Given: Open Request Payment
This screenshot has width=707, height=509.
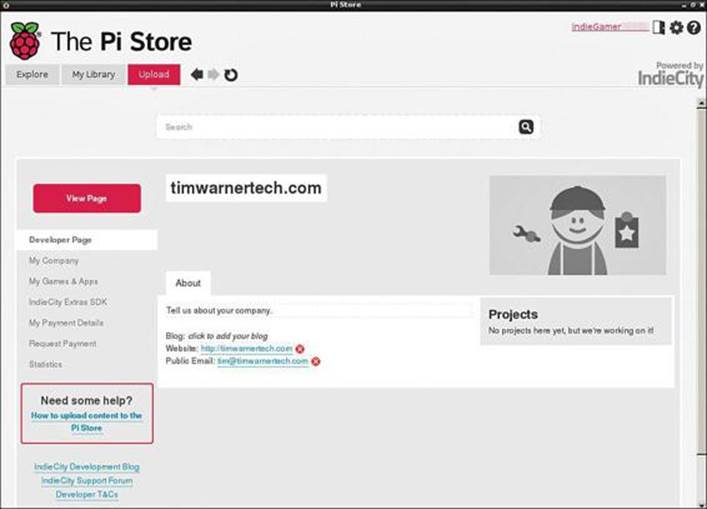Looking at the screenshot, I should [x=62, y=344].
